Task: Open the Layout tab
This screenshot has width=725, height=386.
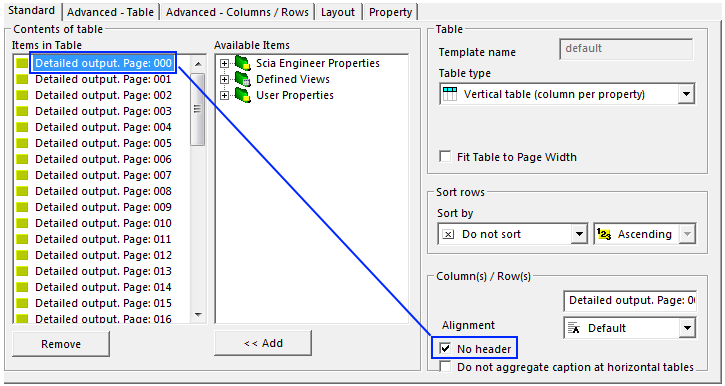Action: point(338,12)
